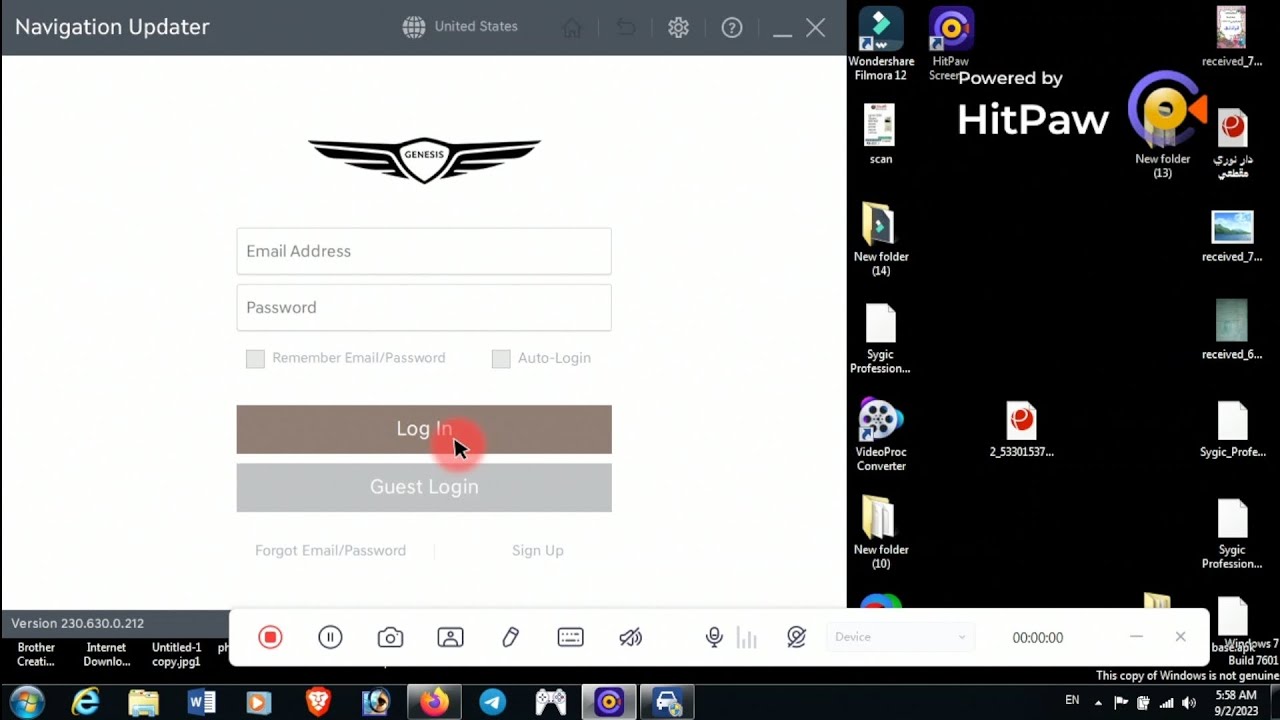Open Internet Explorer from taskbar
The height and width of the screenshot is (720, 1280).
click(x=86, y=702)
